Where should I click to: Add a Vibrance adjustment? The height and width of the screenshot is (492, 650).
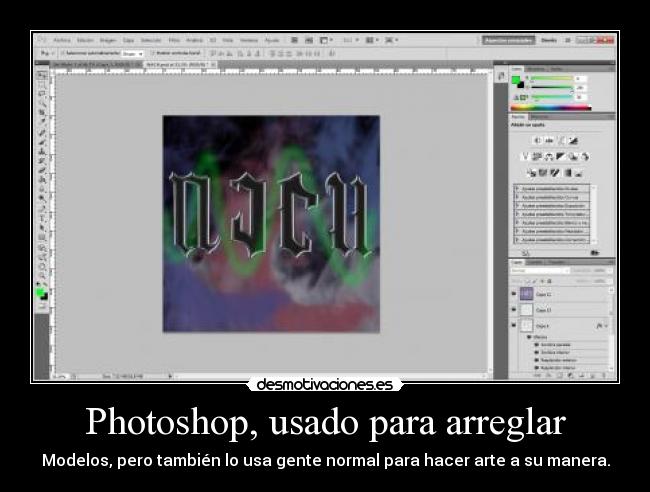click(x=525, y=156)
